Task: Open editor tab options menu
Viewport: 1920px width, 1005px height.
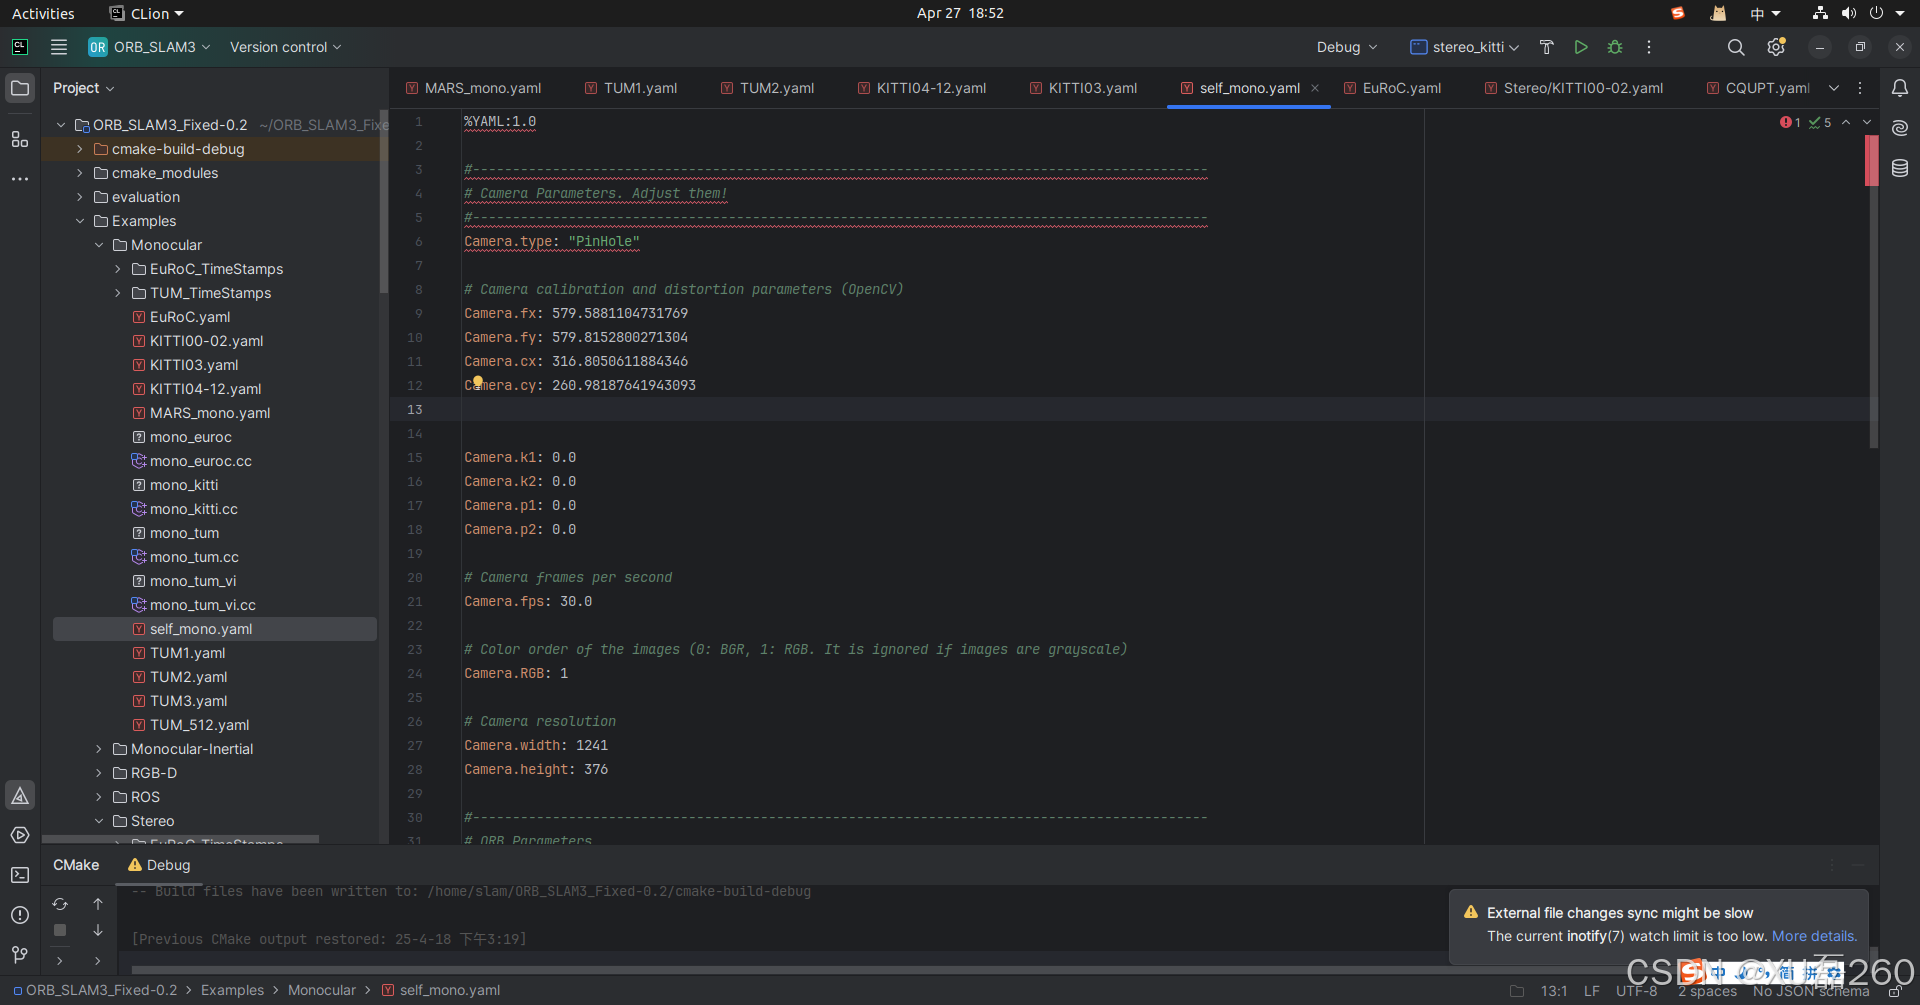Action: 1860,88
